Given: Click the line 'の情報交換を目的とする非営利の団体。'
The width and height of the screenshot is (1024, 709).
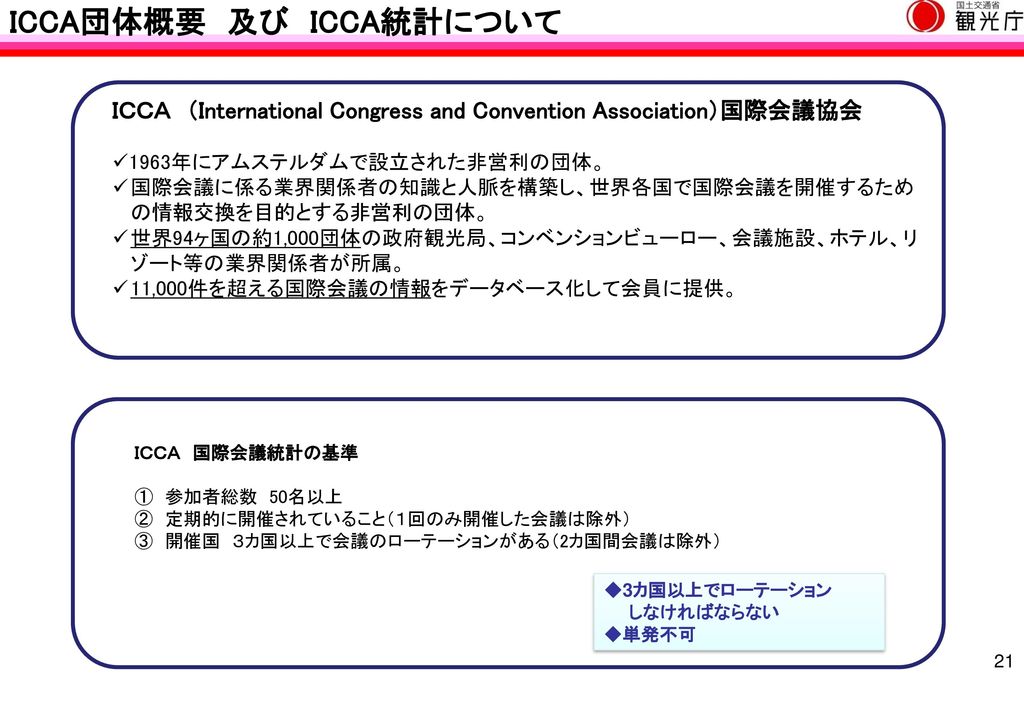Looking at the screenshot, I should click(309, 212).
